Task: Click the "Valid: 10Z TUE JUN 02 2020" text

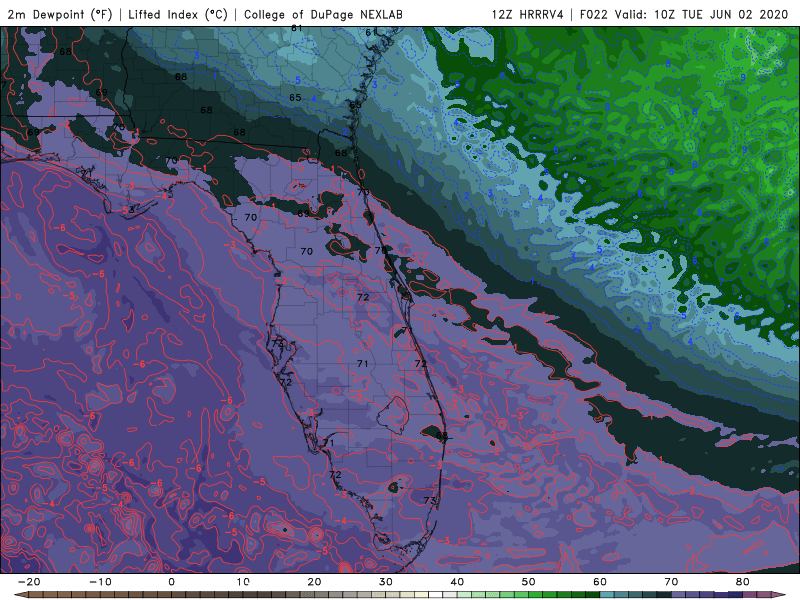Action: click(702, 14)
